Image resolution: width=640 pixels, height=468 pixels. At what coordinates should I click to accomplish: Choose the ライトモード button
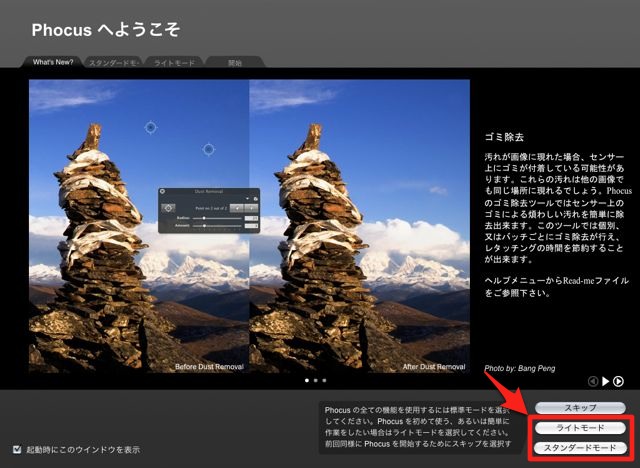pos(580,428)
